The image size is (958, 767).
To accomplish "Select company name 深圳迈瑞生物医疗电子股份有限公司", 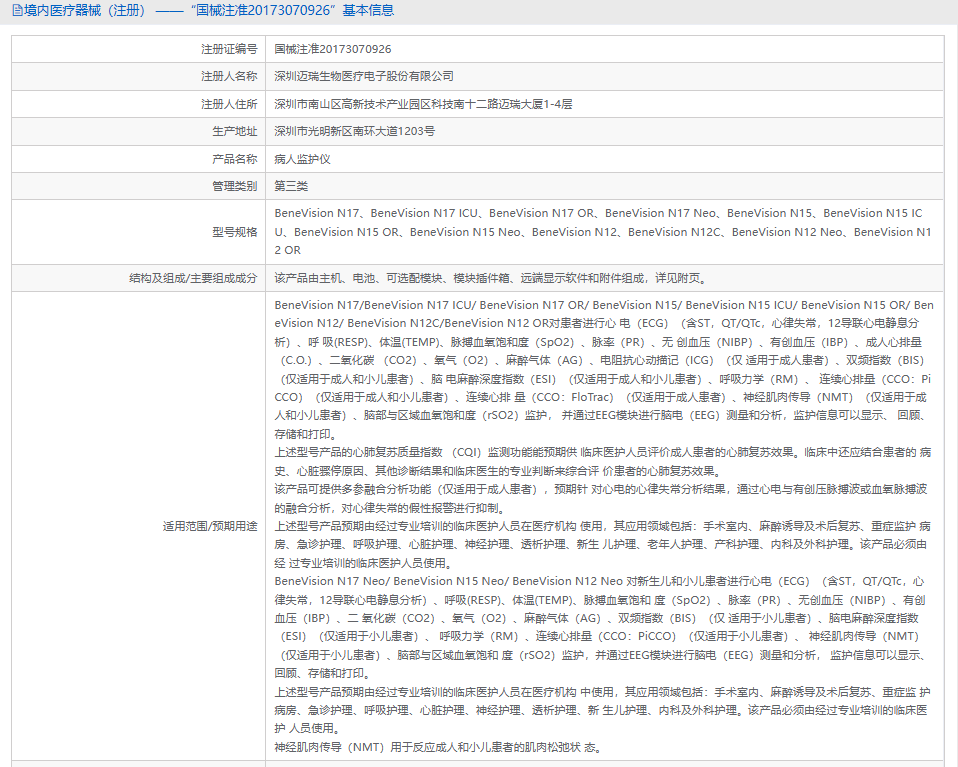I will point(364,76).
